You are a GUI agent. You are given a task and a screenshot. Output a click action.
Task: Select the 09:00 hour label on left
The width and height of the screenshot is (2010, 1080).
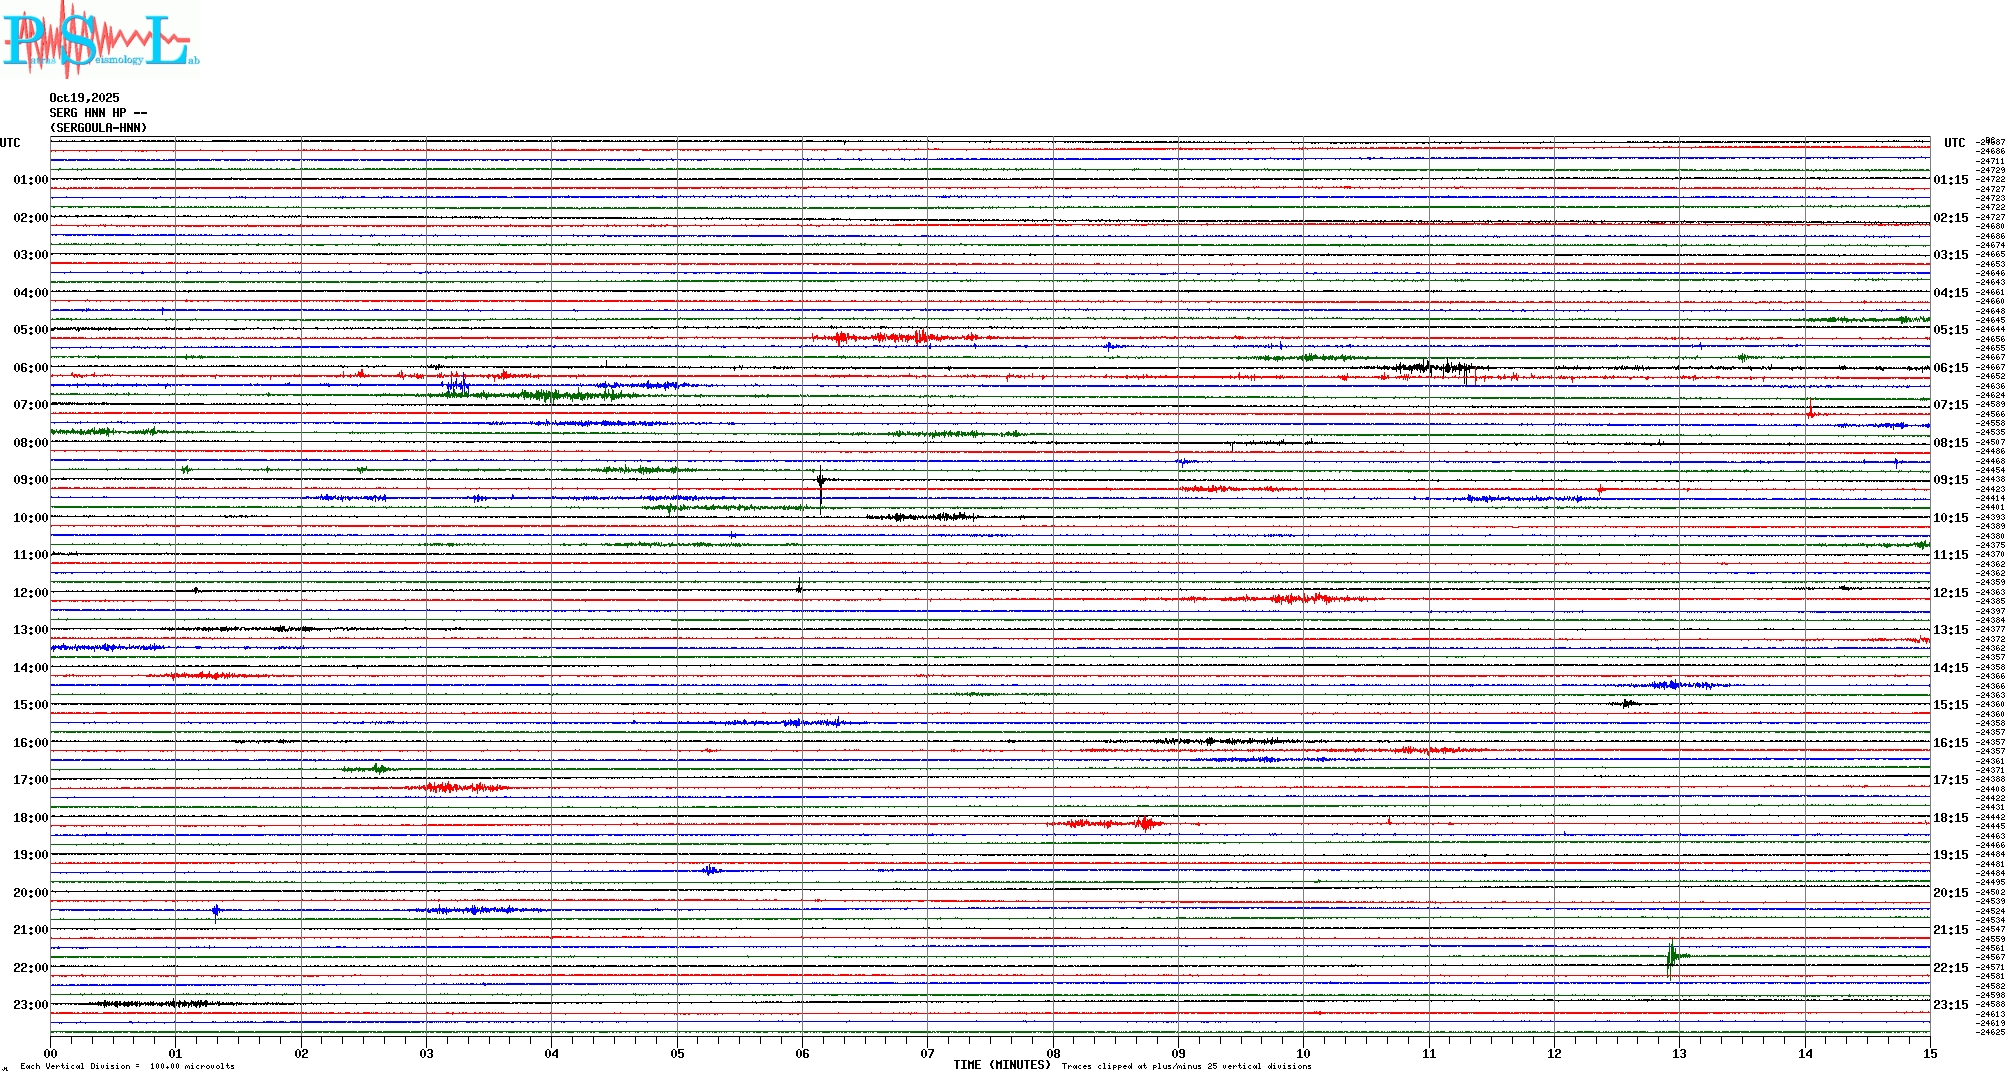pyautogui.click(x=30, y=480)
